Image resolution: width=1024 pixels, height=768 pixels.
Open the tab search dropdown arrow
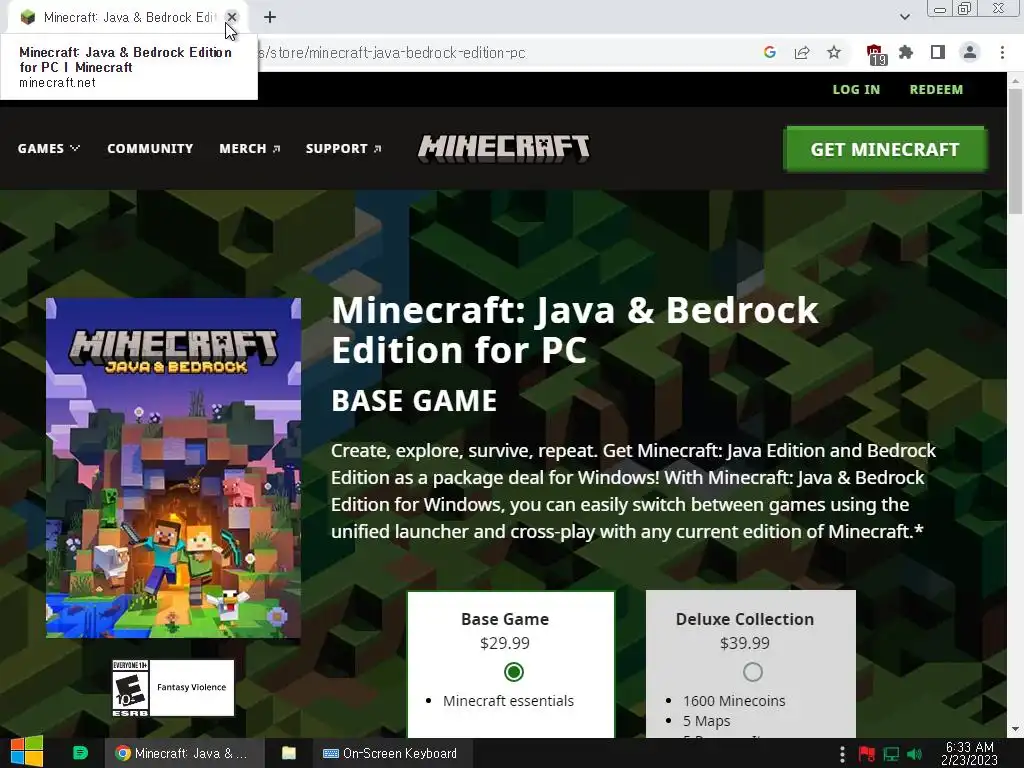904,17
